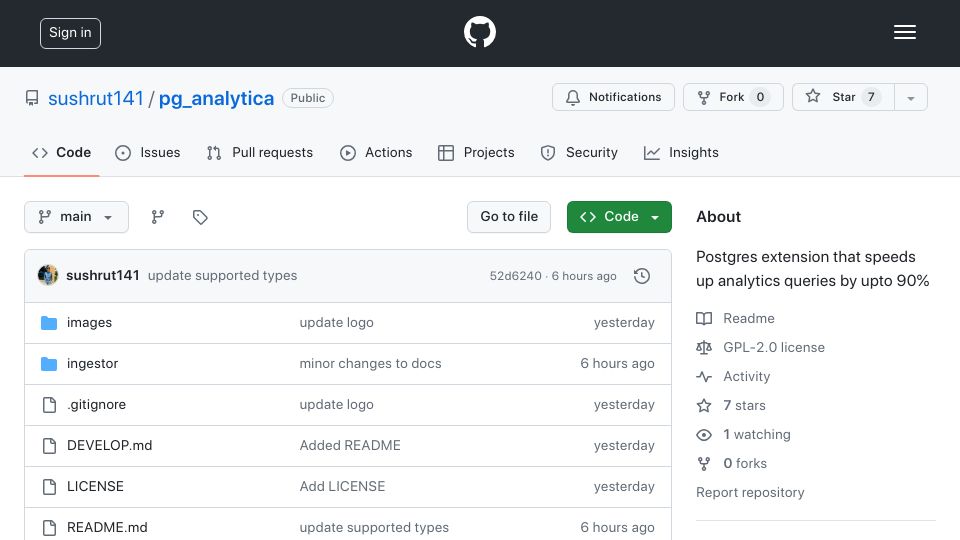This screenshot has width=960, height=540.
Task: Open the 'Added README' commit message
Action: pos(350,446)
